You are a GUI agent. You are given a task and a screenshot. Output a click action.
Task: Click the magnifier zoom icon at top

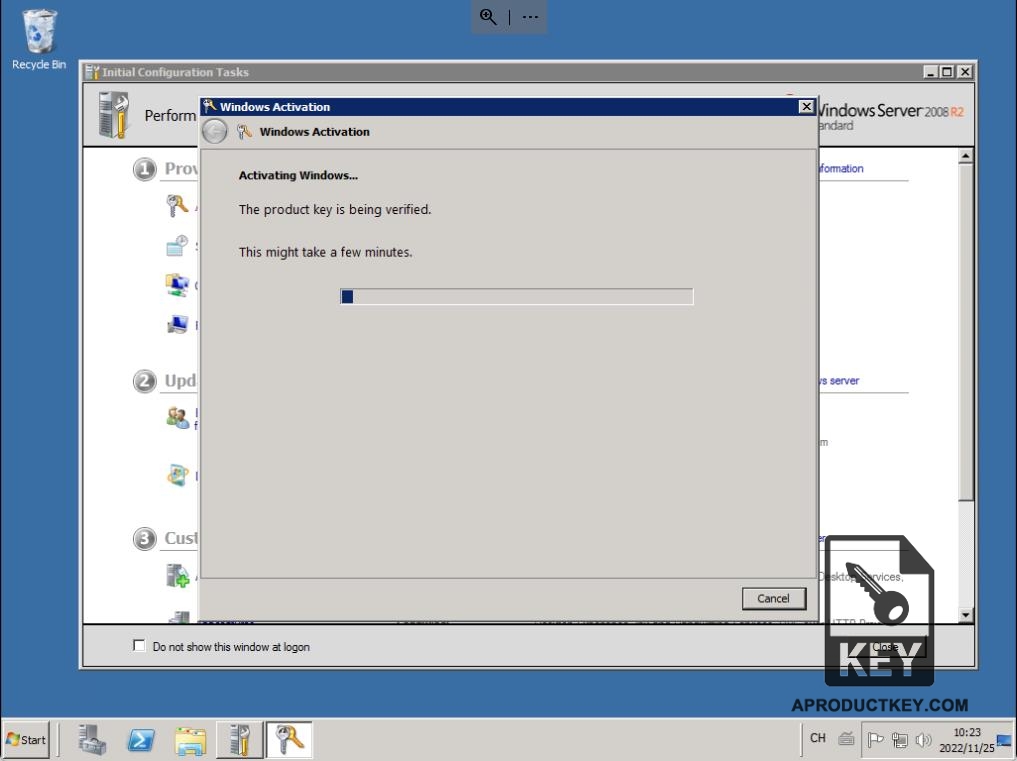point(488,17)
